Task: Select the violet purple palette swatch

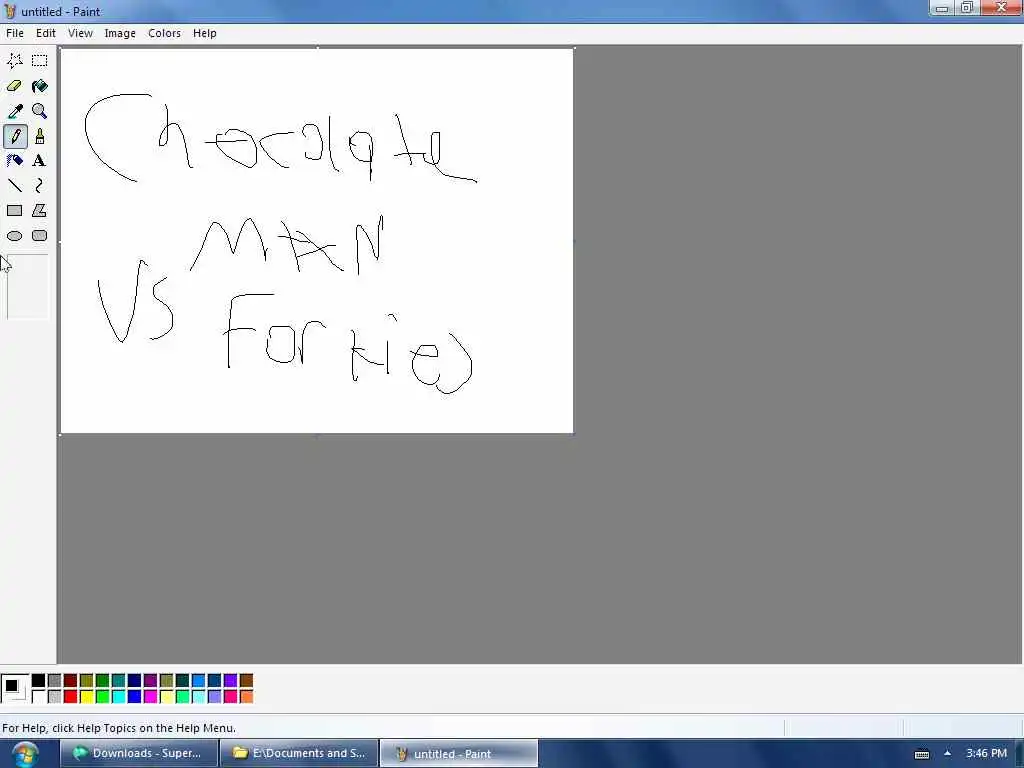Action: (x=231, y=681)
